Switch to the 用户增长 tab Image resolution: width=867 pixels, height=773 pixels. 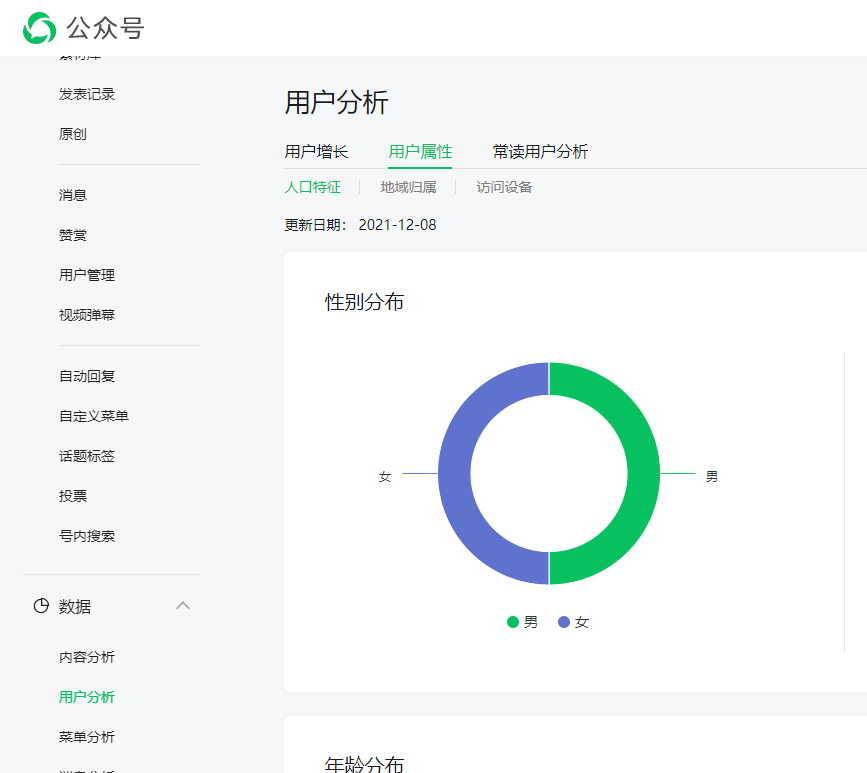pos(316,151)
